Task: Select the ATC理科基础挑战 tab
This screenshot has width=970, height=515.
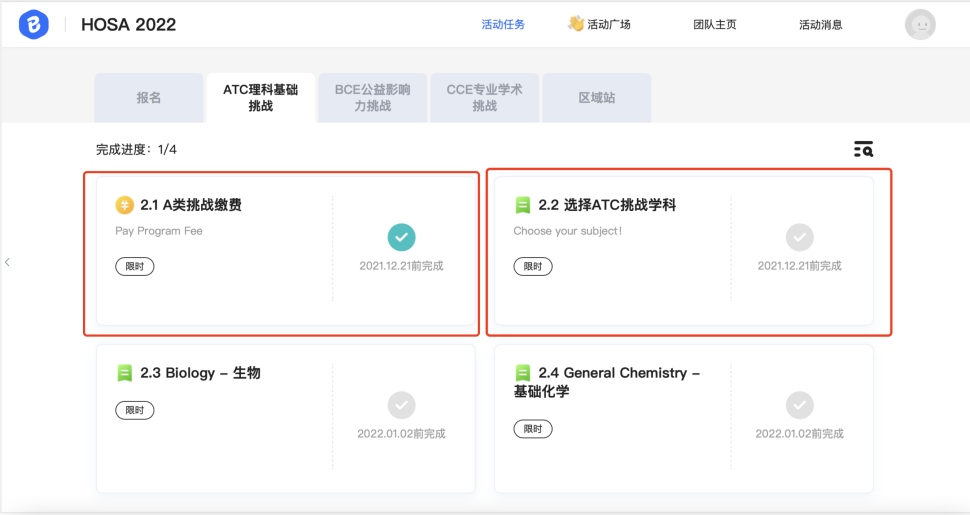Action: 260,98
